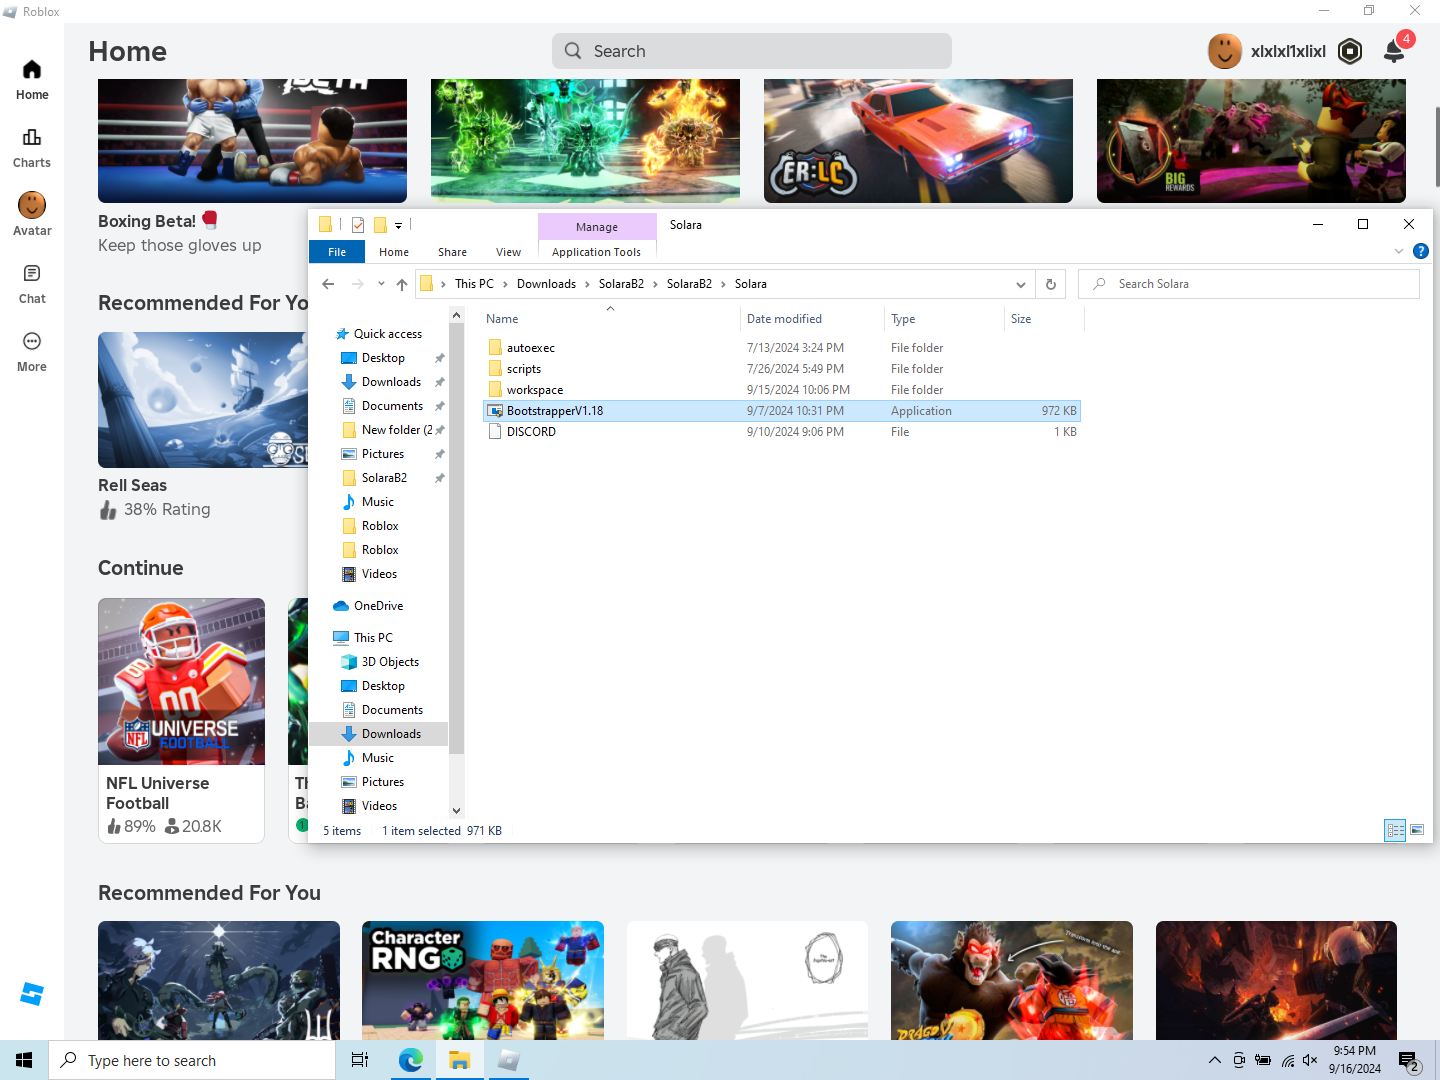Open recent locations dropdown arrow
The width and height of the screenshot is (1440, 1080).
point(381,284)
